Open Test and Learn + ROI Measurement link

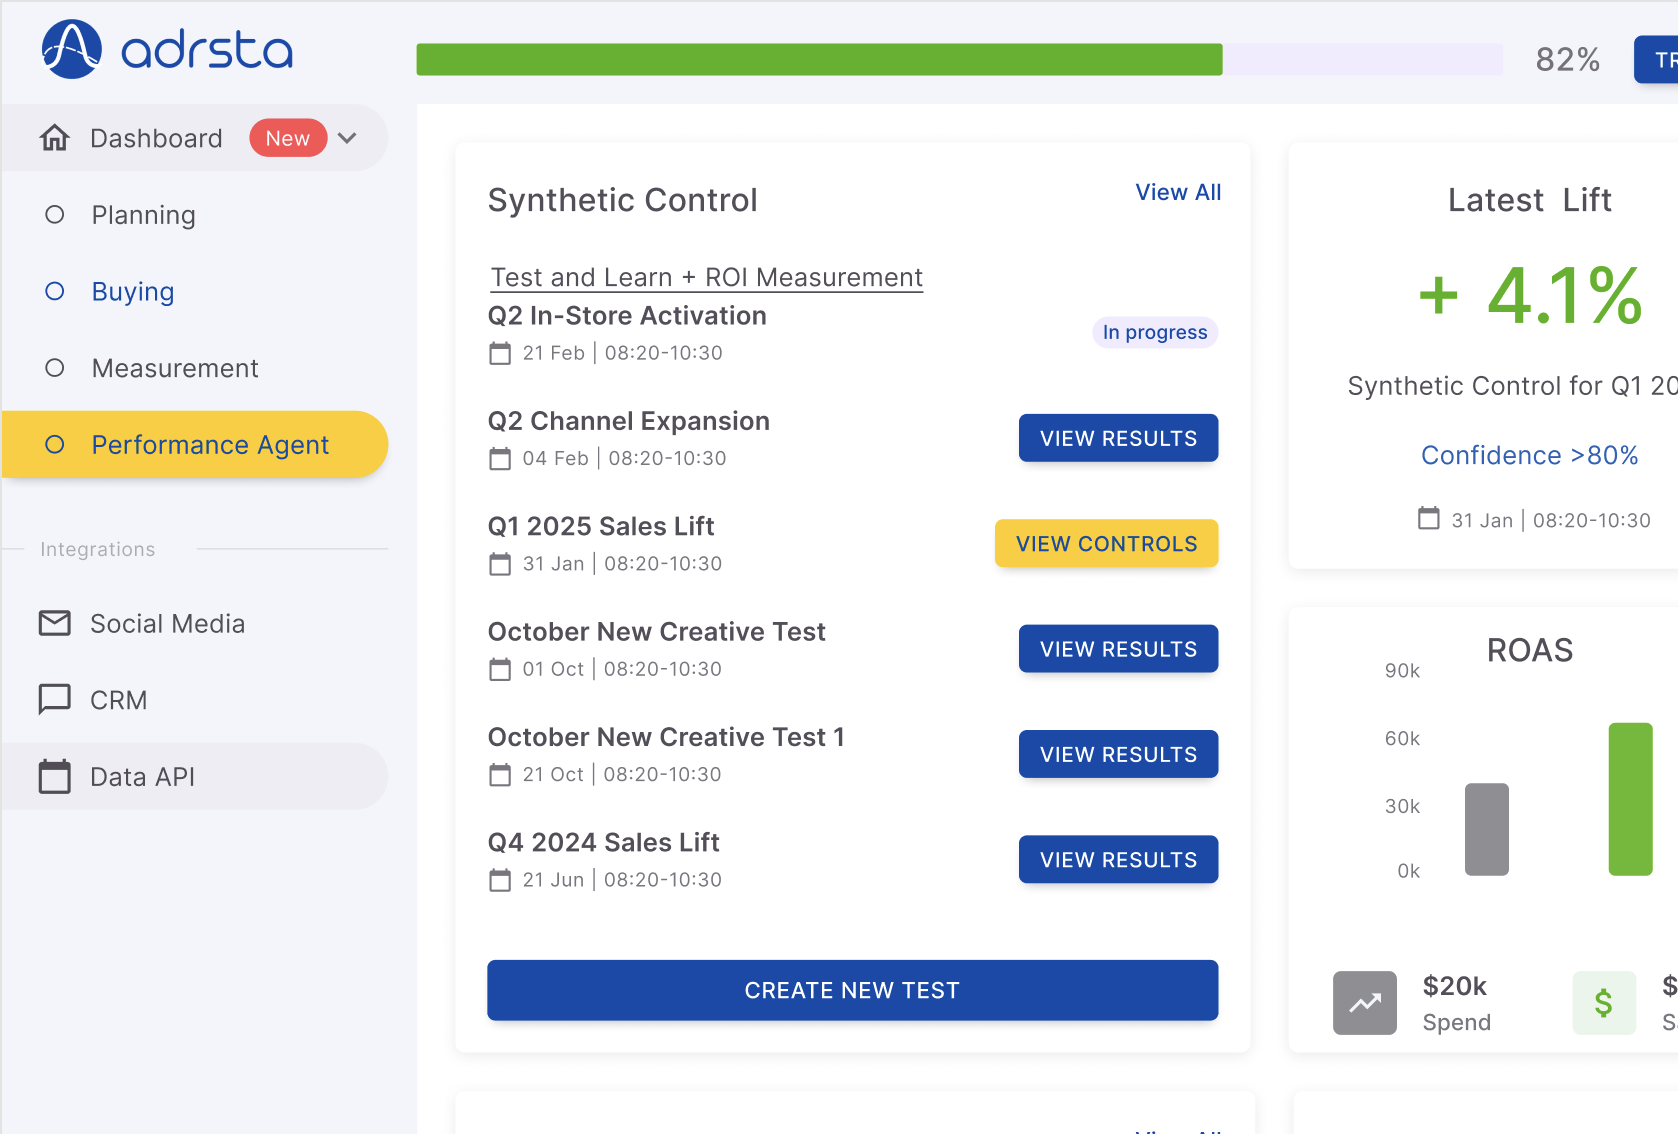706,277
